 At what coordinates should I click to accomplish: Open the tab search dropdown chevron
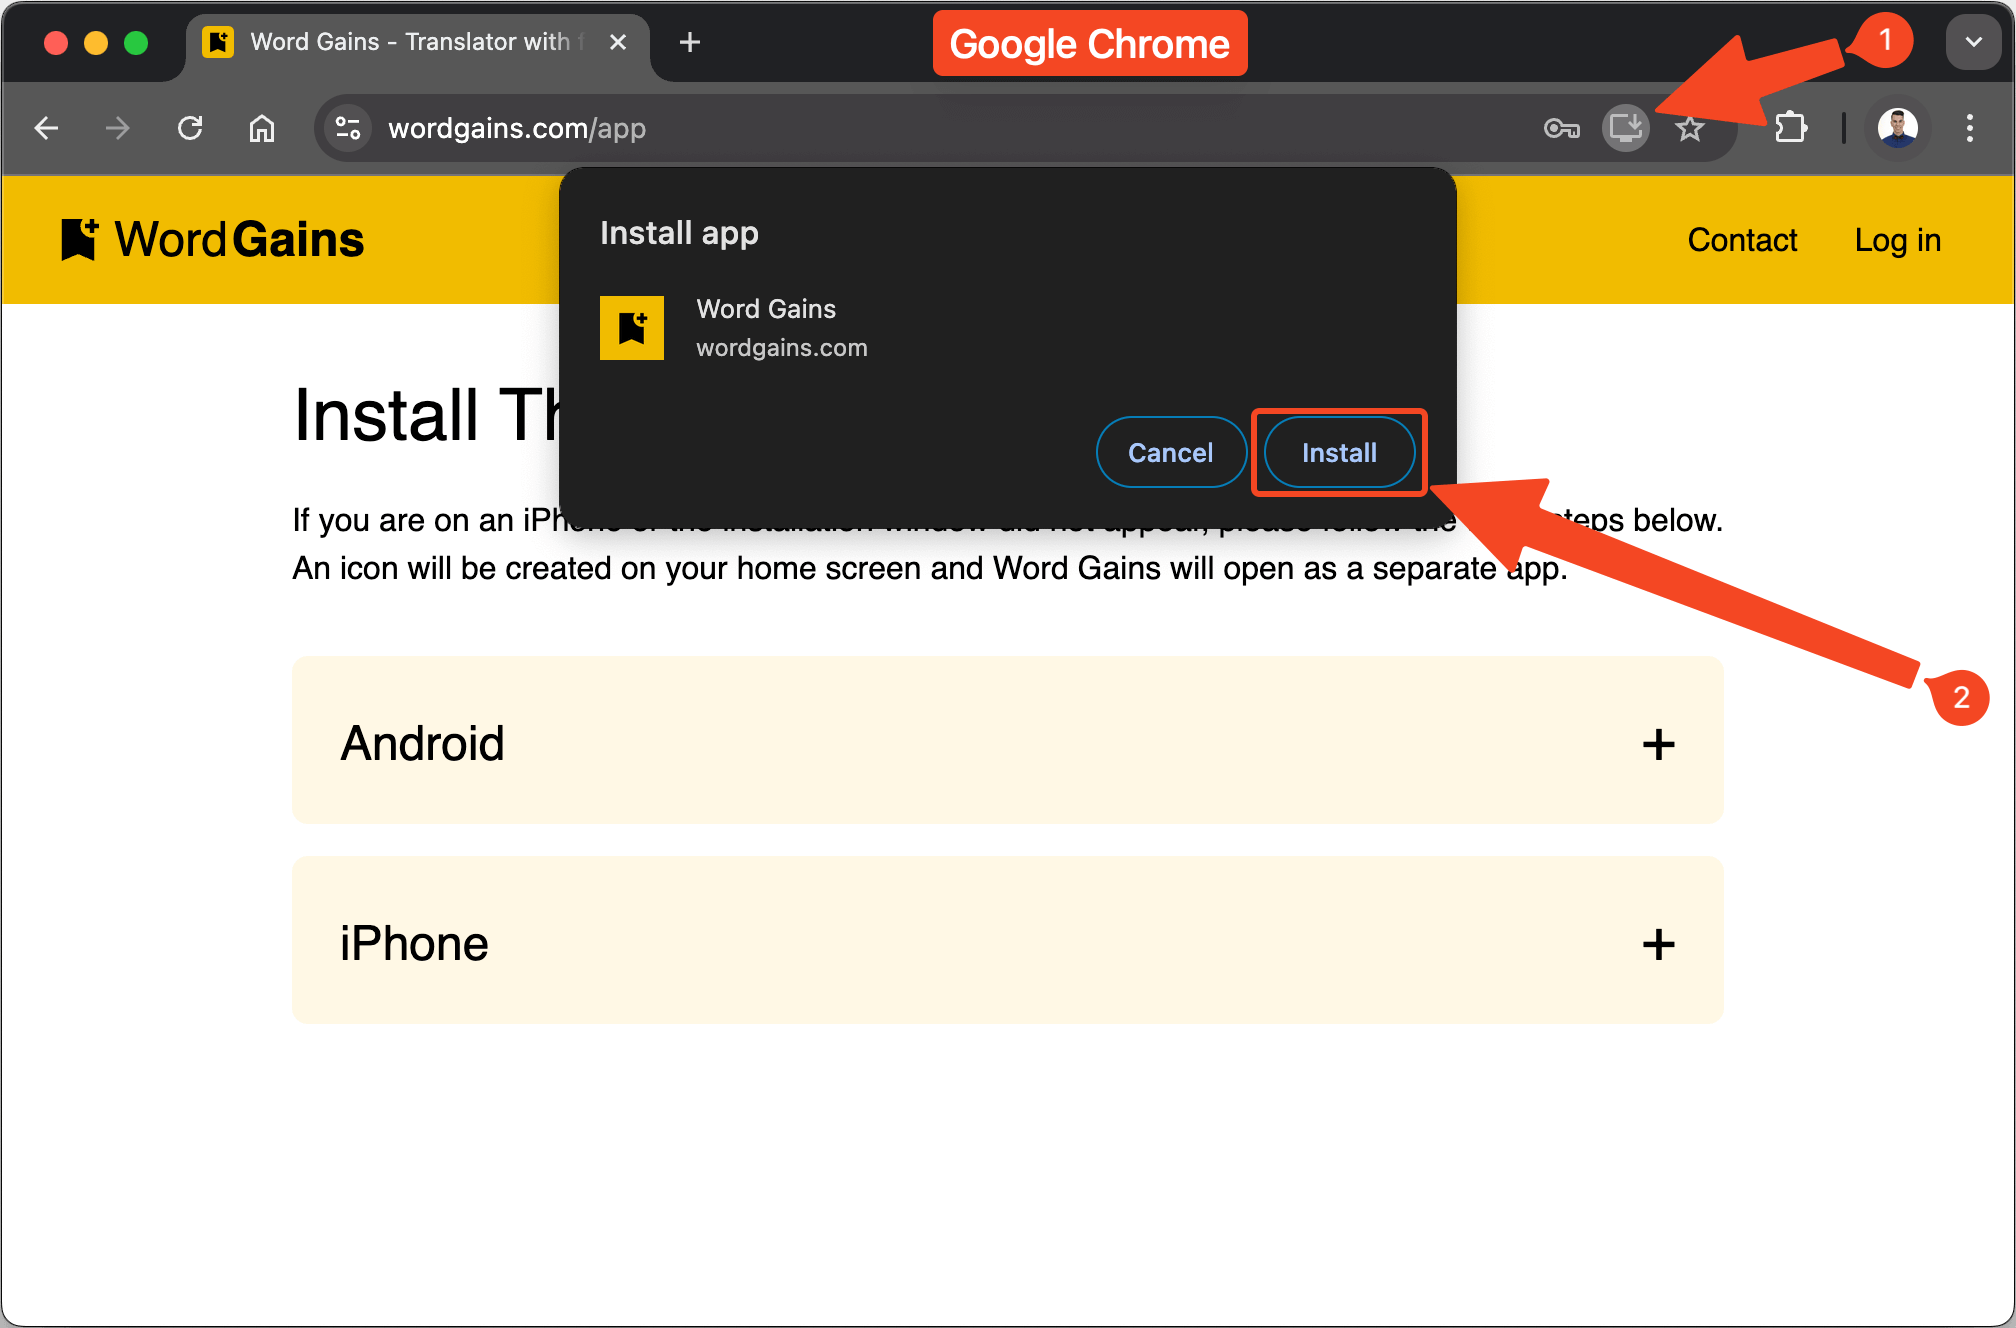(x=1973, y=42)
